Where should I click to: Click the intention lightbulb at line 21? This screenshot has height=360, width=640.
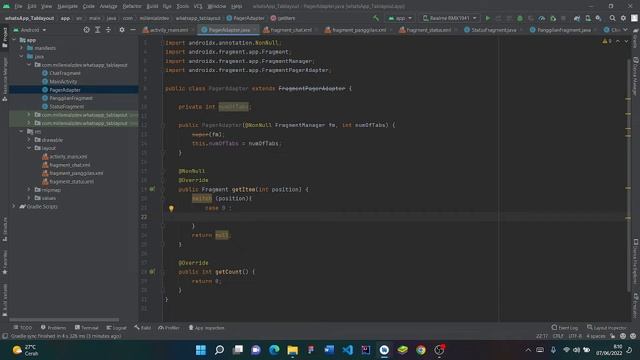[x=171, y=208]
